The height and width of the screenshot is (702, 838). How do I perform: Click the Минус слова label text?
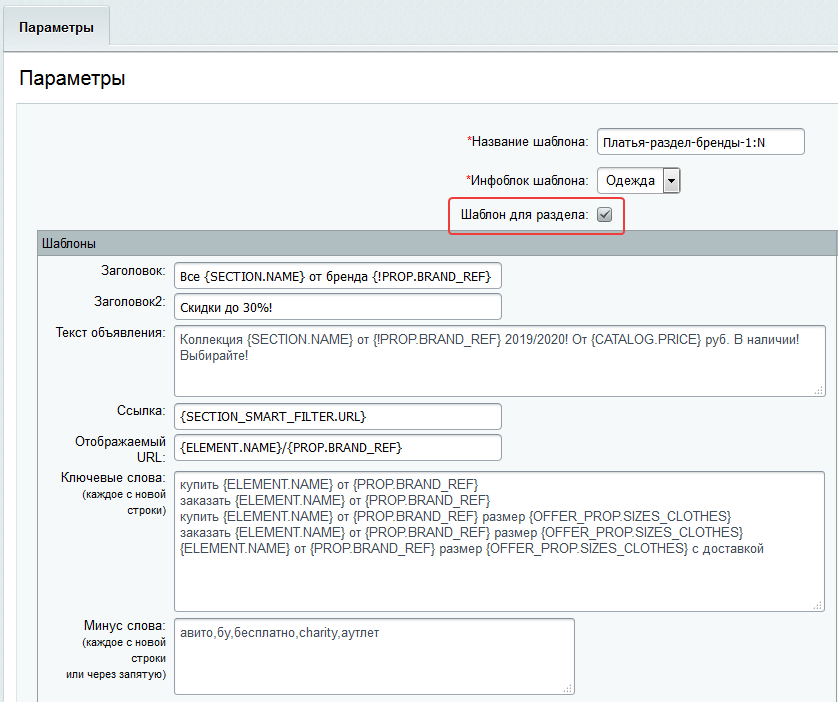(125, 626)
